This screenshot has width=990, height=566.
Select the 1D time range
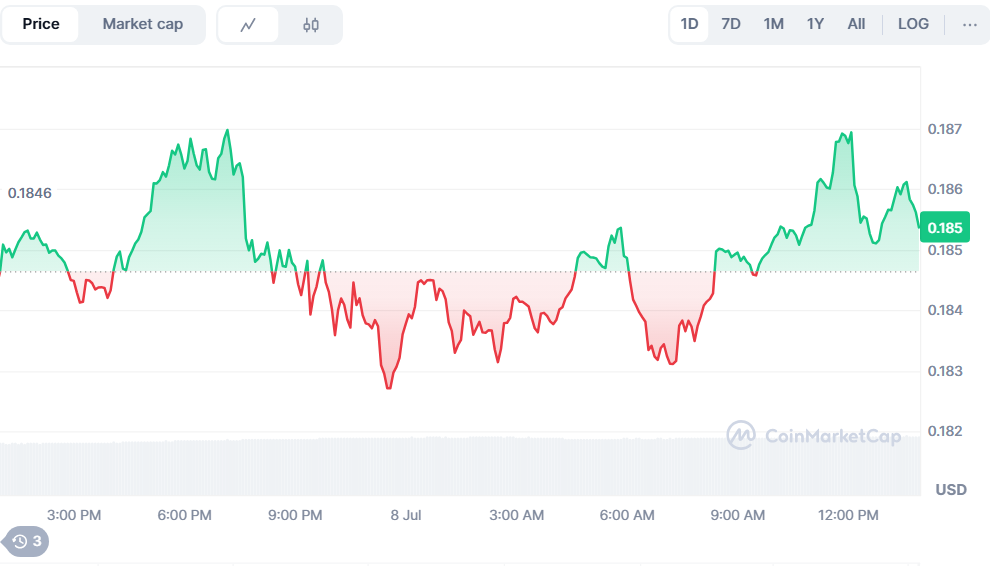689,24
